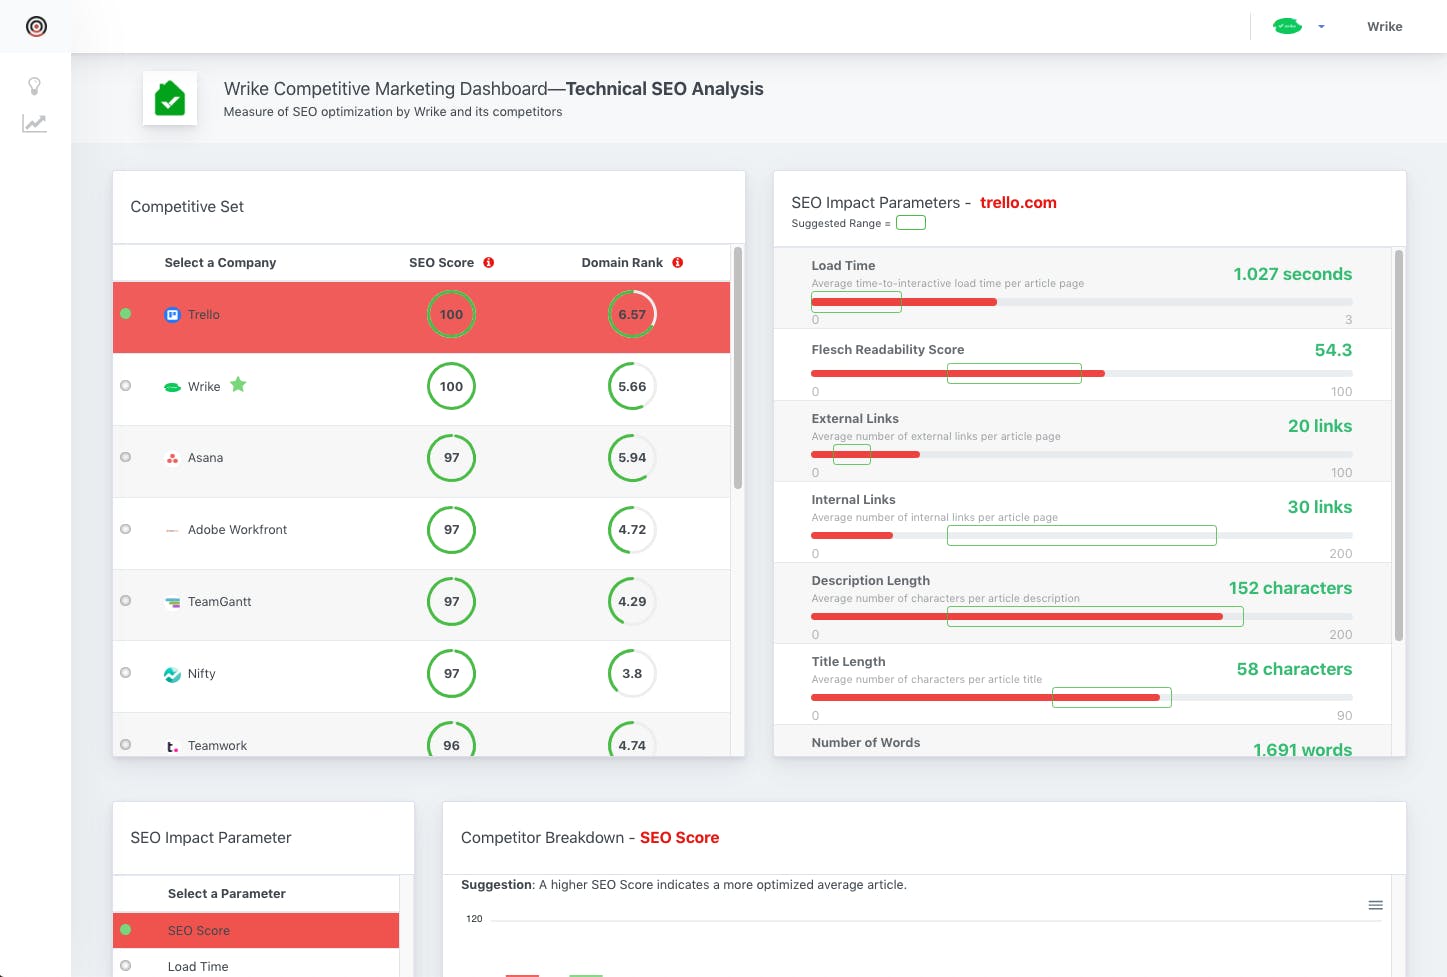Viewport: 1447px width, 977px height.
Task: Click the SEO Score column header
Action: tap(441, 263)
